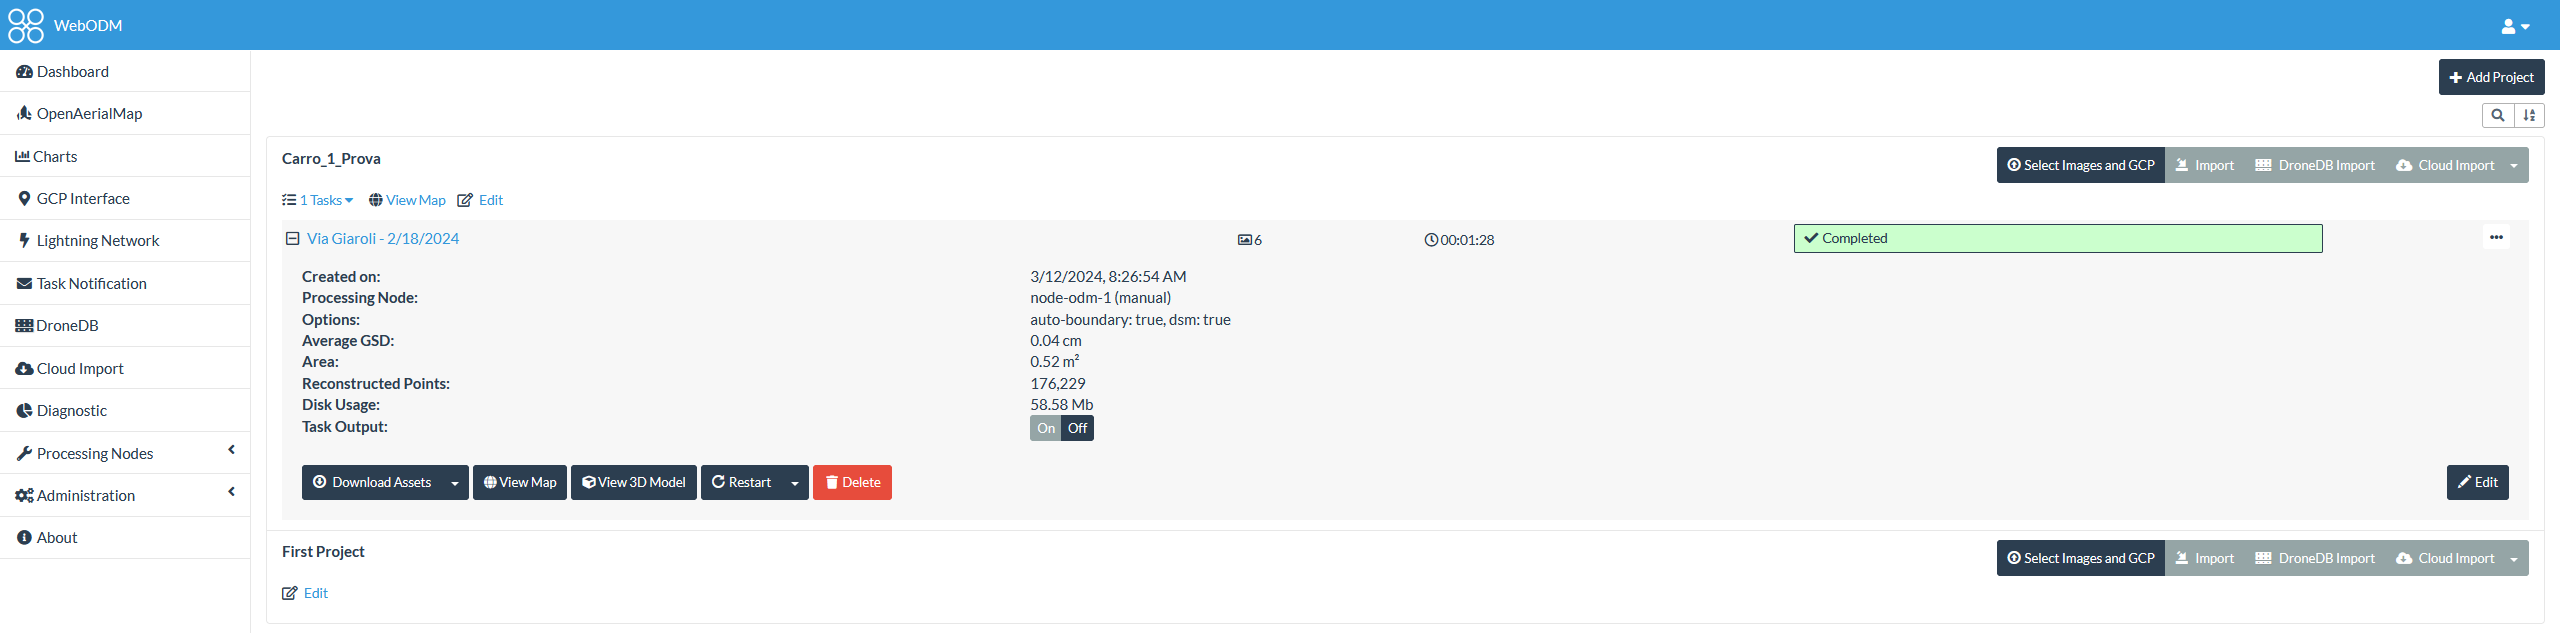Viewport: 2560px width, 633px height.
Task: Open the Restart options dropdown arrow
Action: point(795,483)
